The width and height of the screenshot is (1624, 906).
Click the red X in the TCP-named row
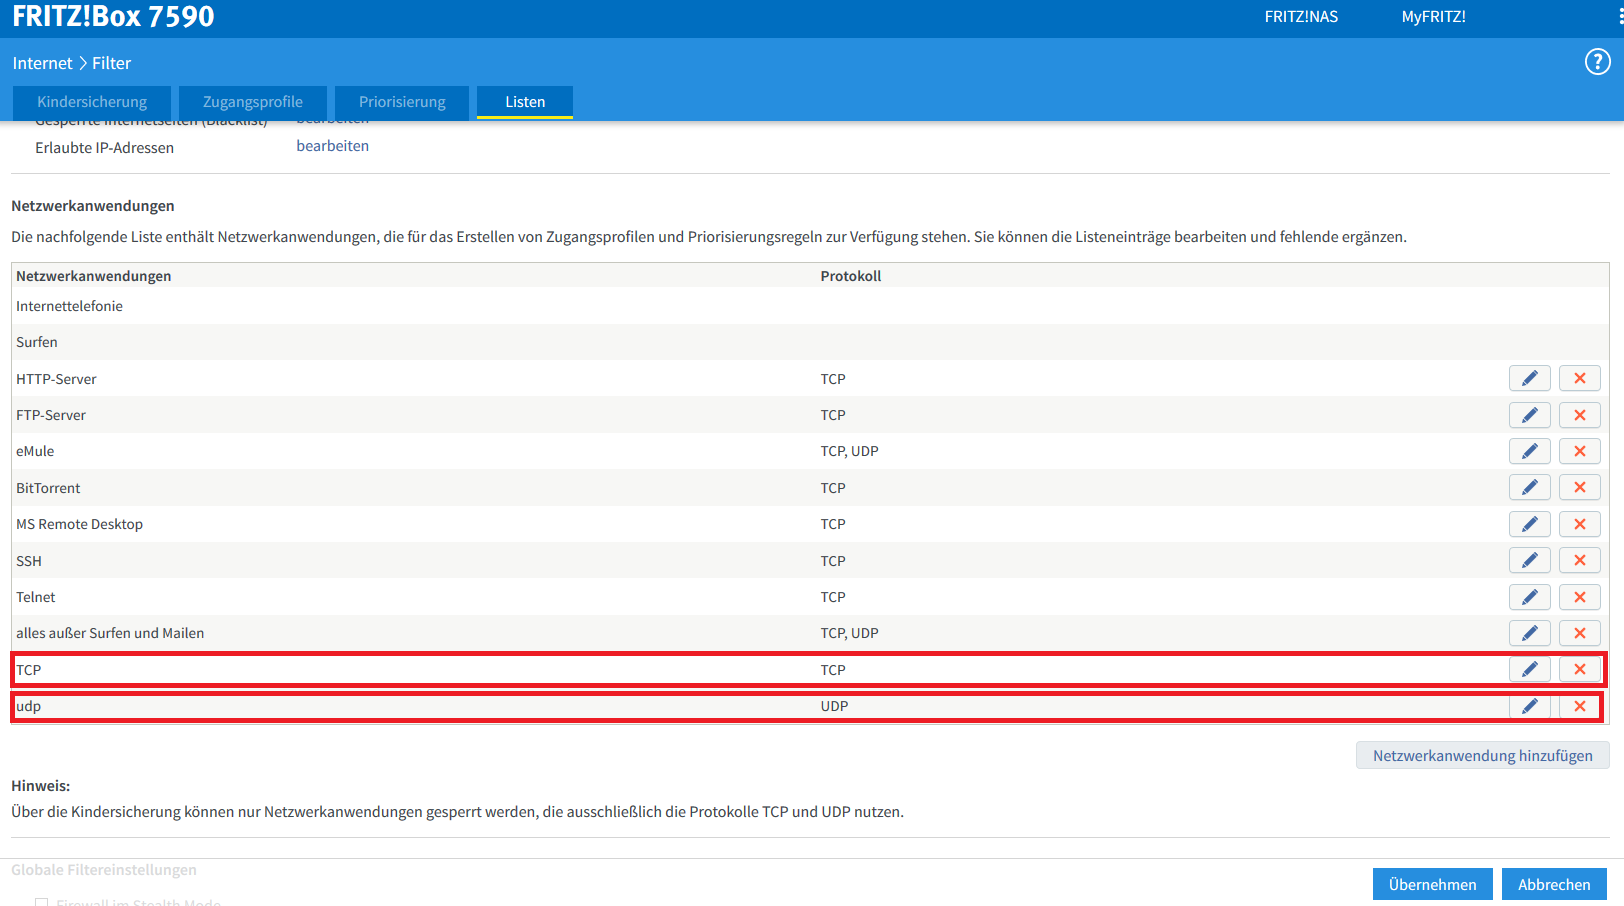tap(1580, 669)
